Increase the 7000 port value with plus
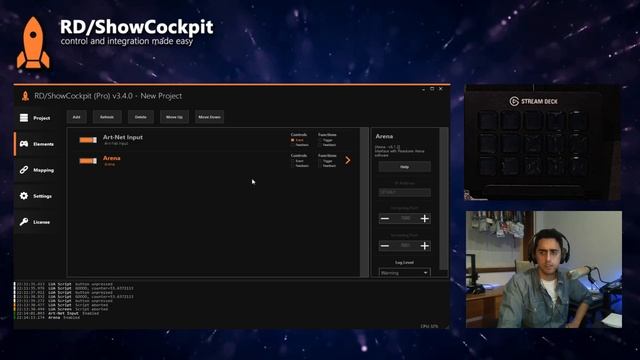Viewport: 640px width, 360px height. pos(424,219)
